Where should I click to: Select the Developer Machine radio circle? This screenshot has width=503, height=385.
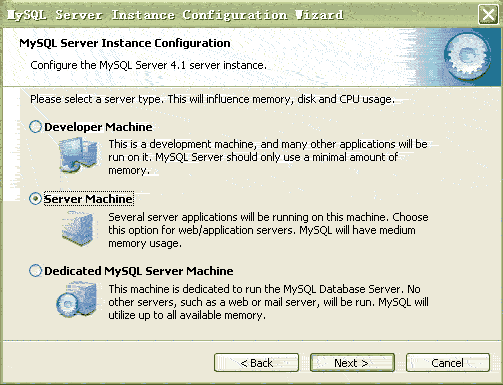[36, 127]
